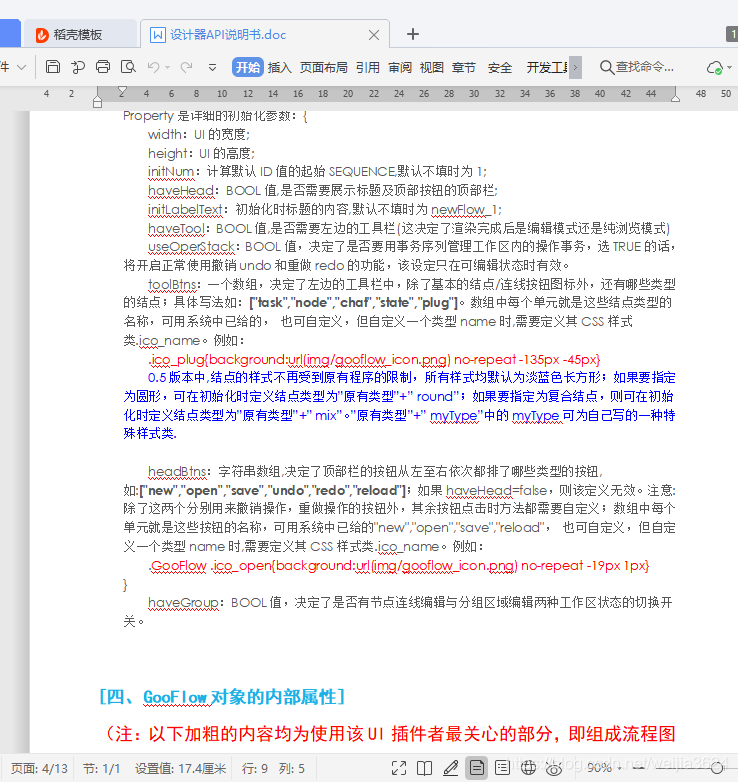Print the document via printer icon
This screenshot has width=738, height=782.
click(x=103, y=67)
